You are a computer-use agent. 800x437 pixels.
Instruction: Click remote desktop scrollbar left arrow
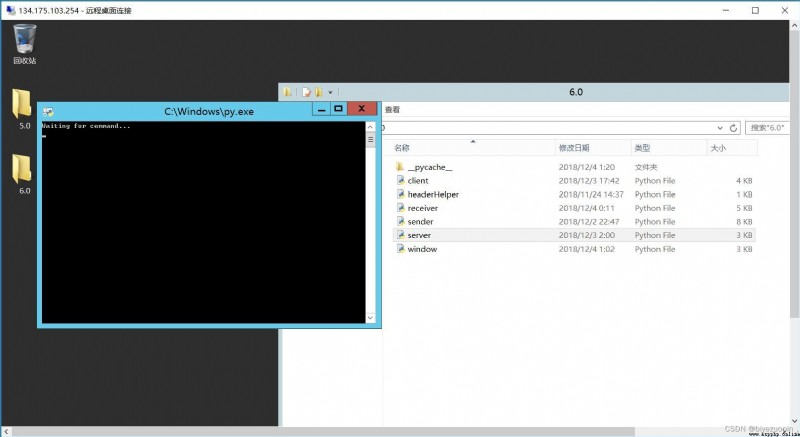tap(6, 431)
